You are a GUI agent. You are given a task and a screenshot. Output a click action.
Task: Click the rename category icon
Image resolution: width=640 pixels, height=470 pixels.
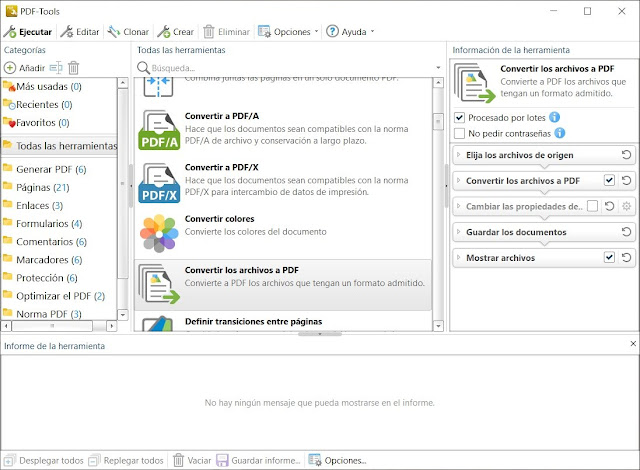coord(56,68)
